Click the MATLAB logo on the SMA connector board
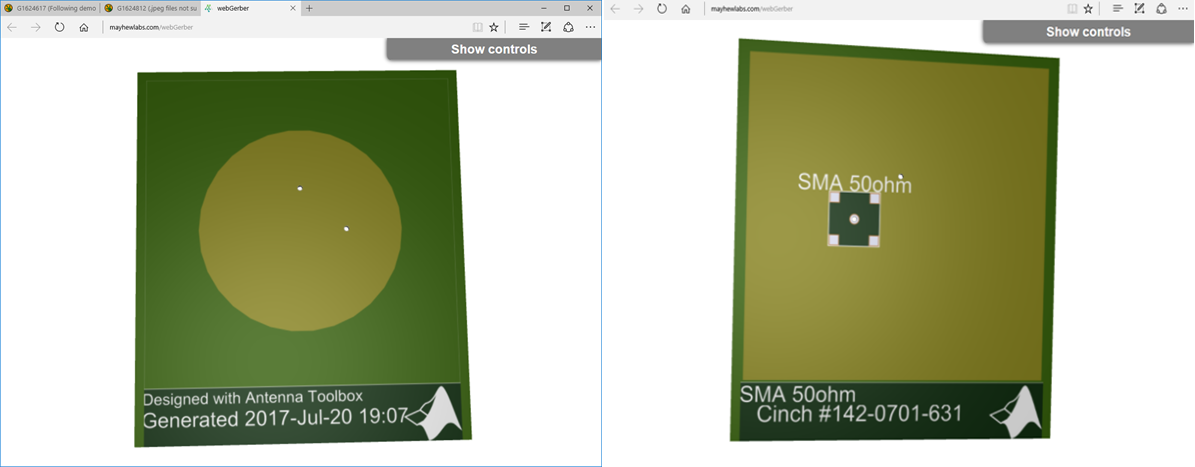The height and width of the screenshot is (467, 1195). click(x=1017, y=411)
